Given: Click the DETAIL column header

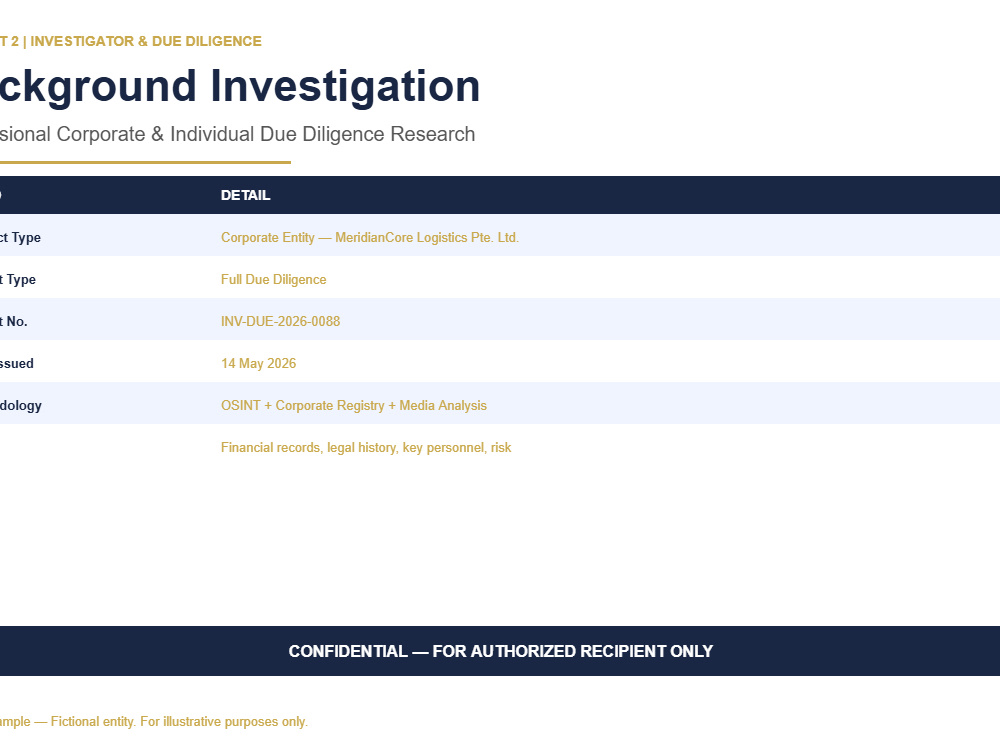Looking at the screenshot, I should [246, 195].
